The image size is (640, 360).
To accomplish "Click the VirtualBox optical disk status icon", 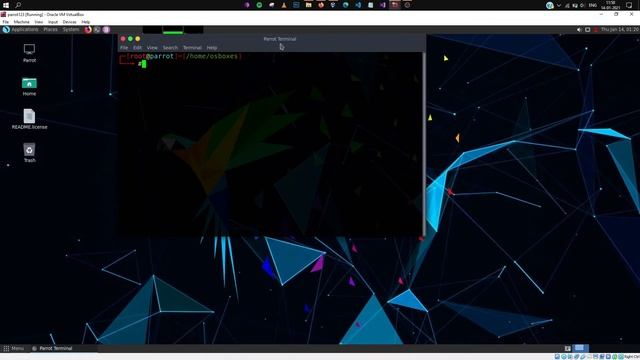I will (x=564, y=357).
